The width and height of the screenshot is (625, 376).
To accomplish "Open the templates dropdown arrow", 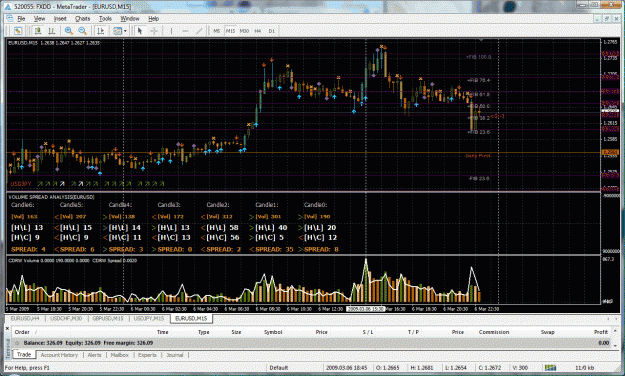I will coord(125,31).
